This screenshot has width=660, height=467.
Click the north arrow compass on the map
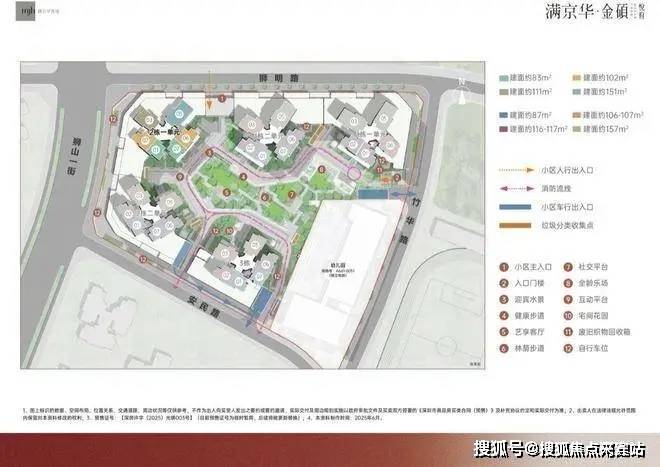coord(462,91)
